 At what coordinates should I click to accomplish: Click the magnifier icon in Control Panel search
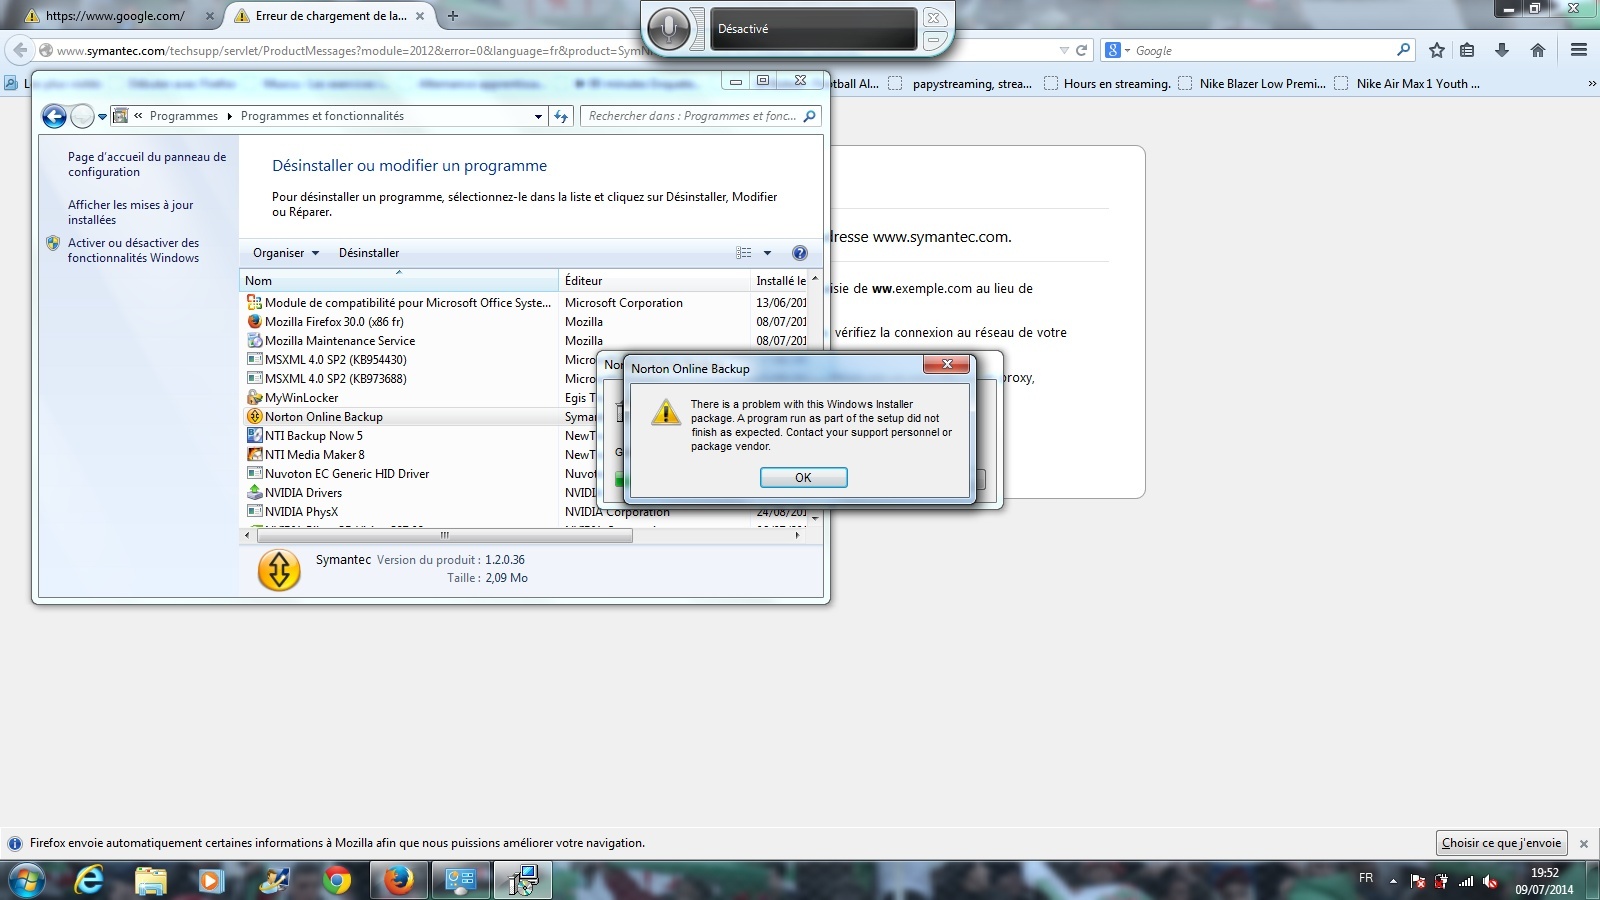[x=809, y=116]
